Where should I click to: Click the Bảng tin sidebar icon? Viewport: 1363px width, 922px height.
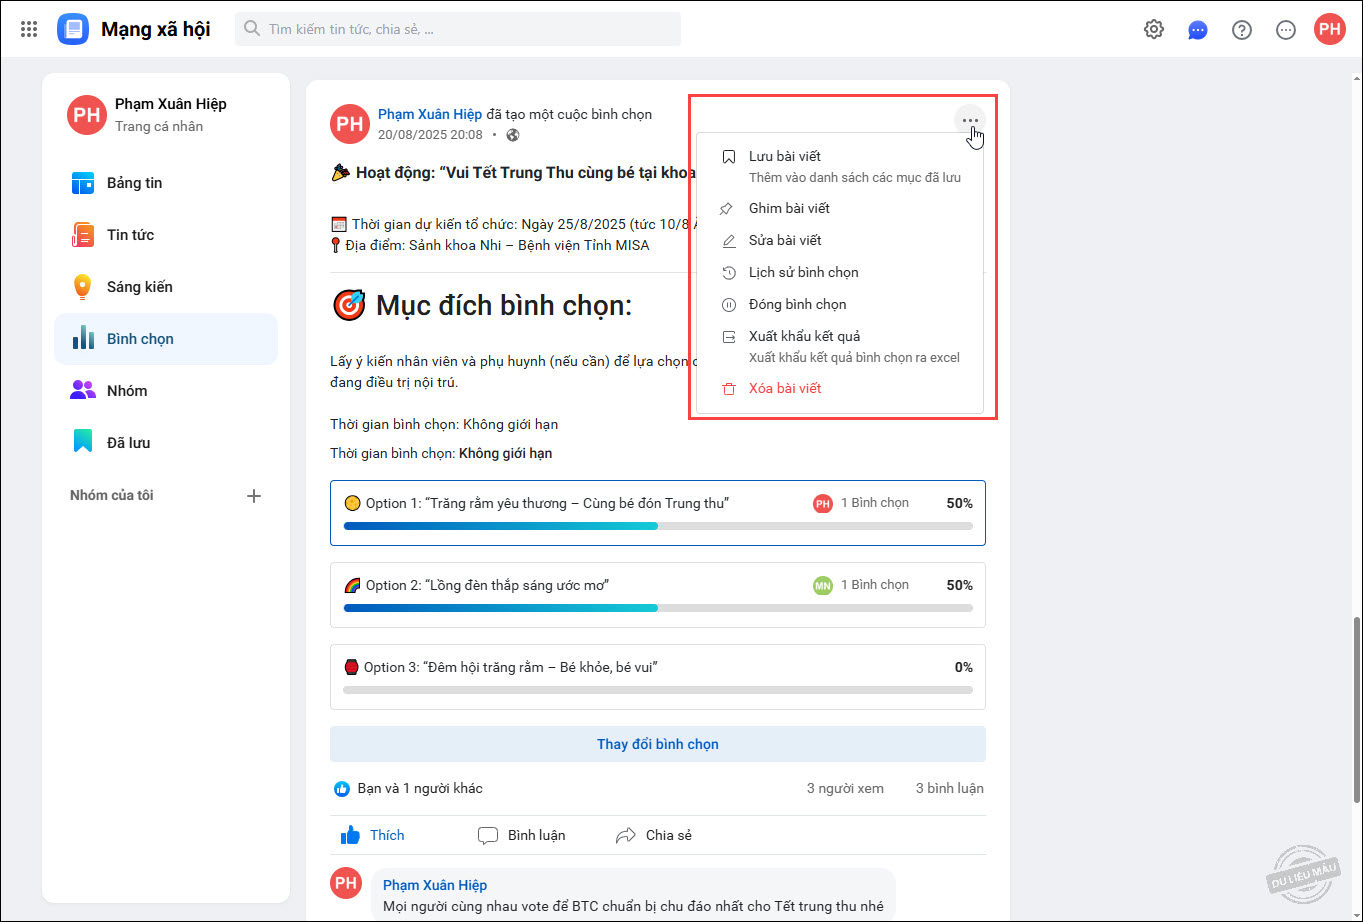[83, 183]
